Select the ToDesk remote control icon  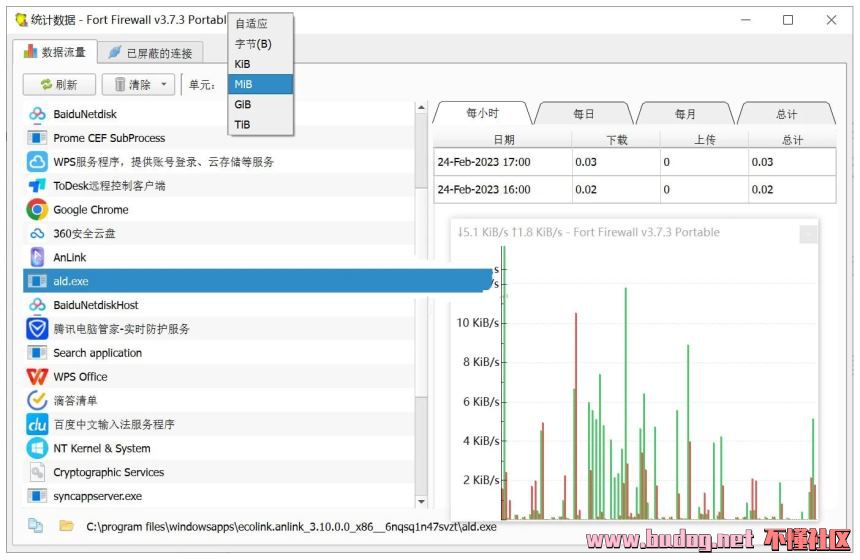coord(37,186)
